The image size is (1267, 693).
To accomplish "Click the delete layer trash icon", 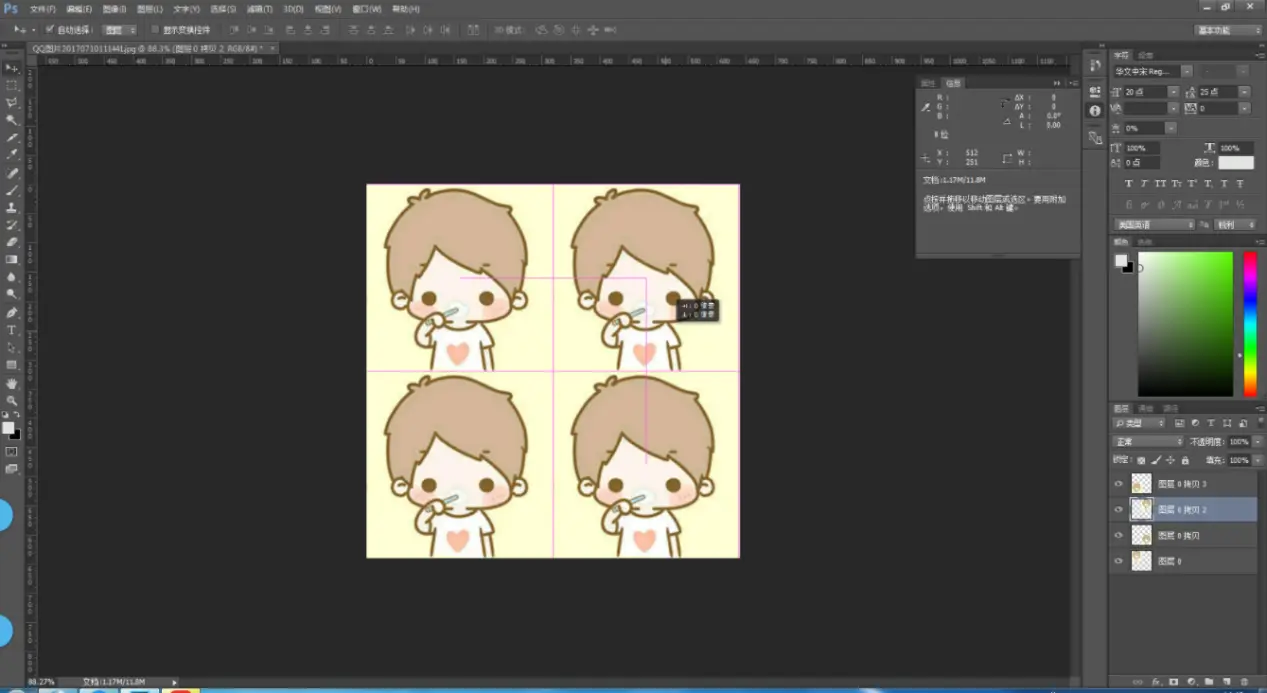I will coord(1244,682).
